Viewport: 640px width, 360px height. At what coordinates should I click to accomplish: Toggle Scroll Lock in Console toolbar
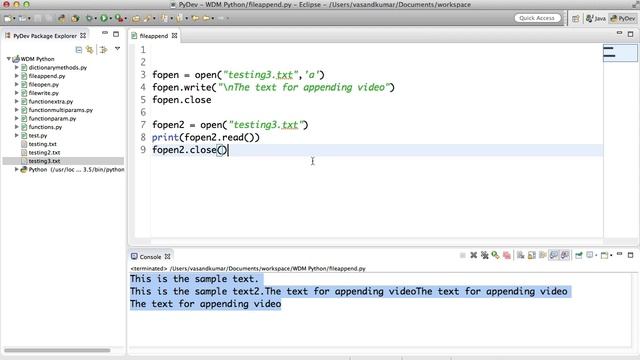coord(531,255)
